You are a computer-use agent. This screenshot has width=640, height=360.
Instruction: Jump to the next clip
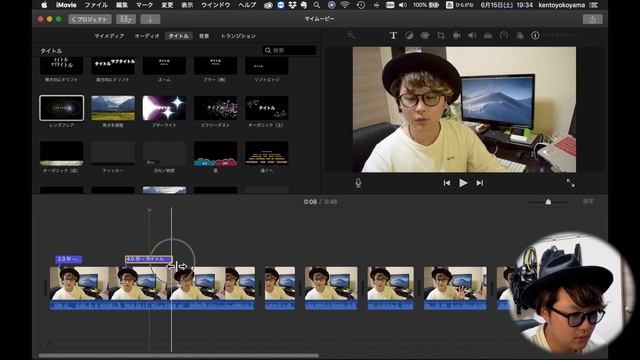pyautogui.click(x=480, y=183)
